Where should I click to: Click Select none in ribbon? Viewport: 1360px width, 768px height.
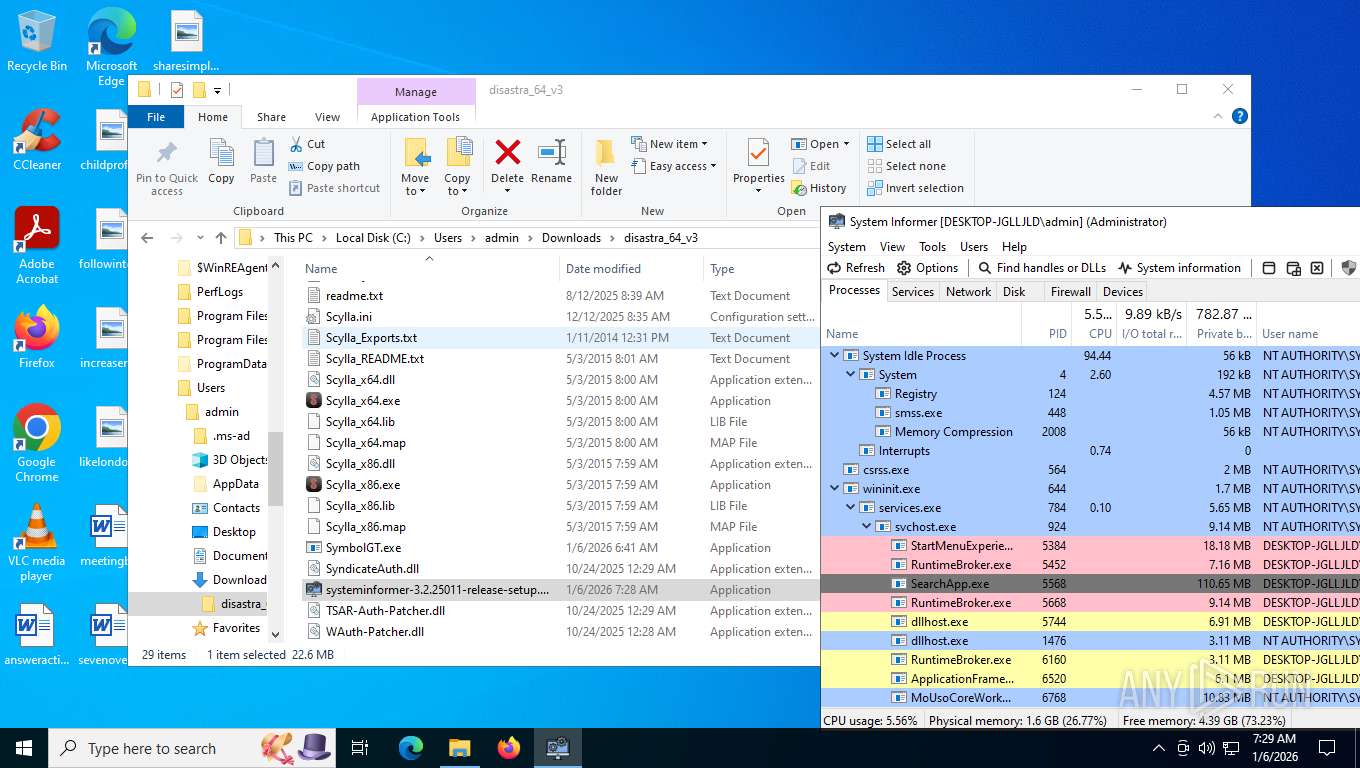click(905, 166)
